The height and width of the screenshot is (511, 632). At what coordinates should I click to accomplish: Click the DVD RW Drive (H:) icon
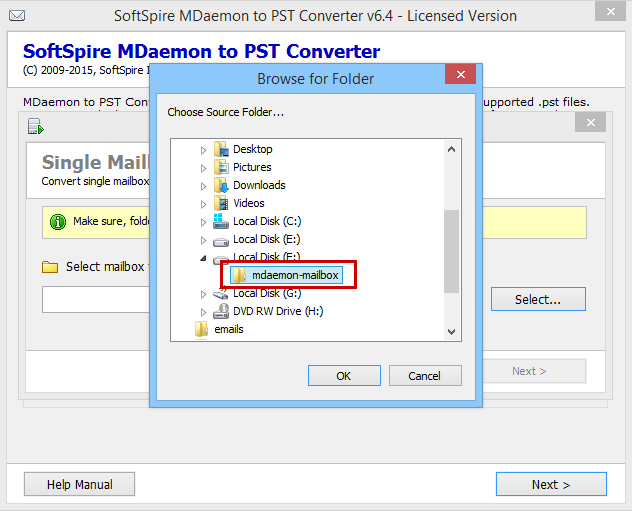[x=221, y=311]
